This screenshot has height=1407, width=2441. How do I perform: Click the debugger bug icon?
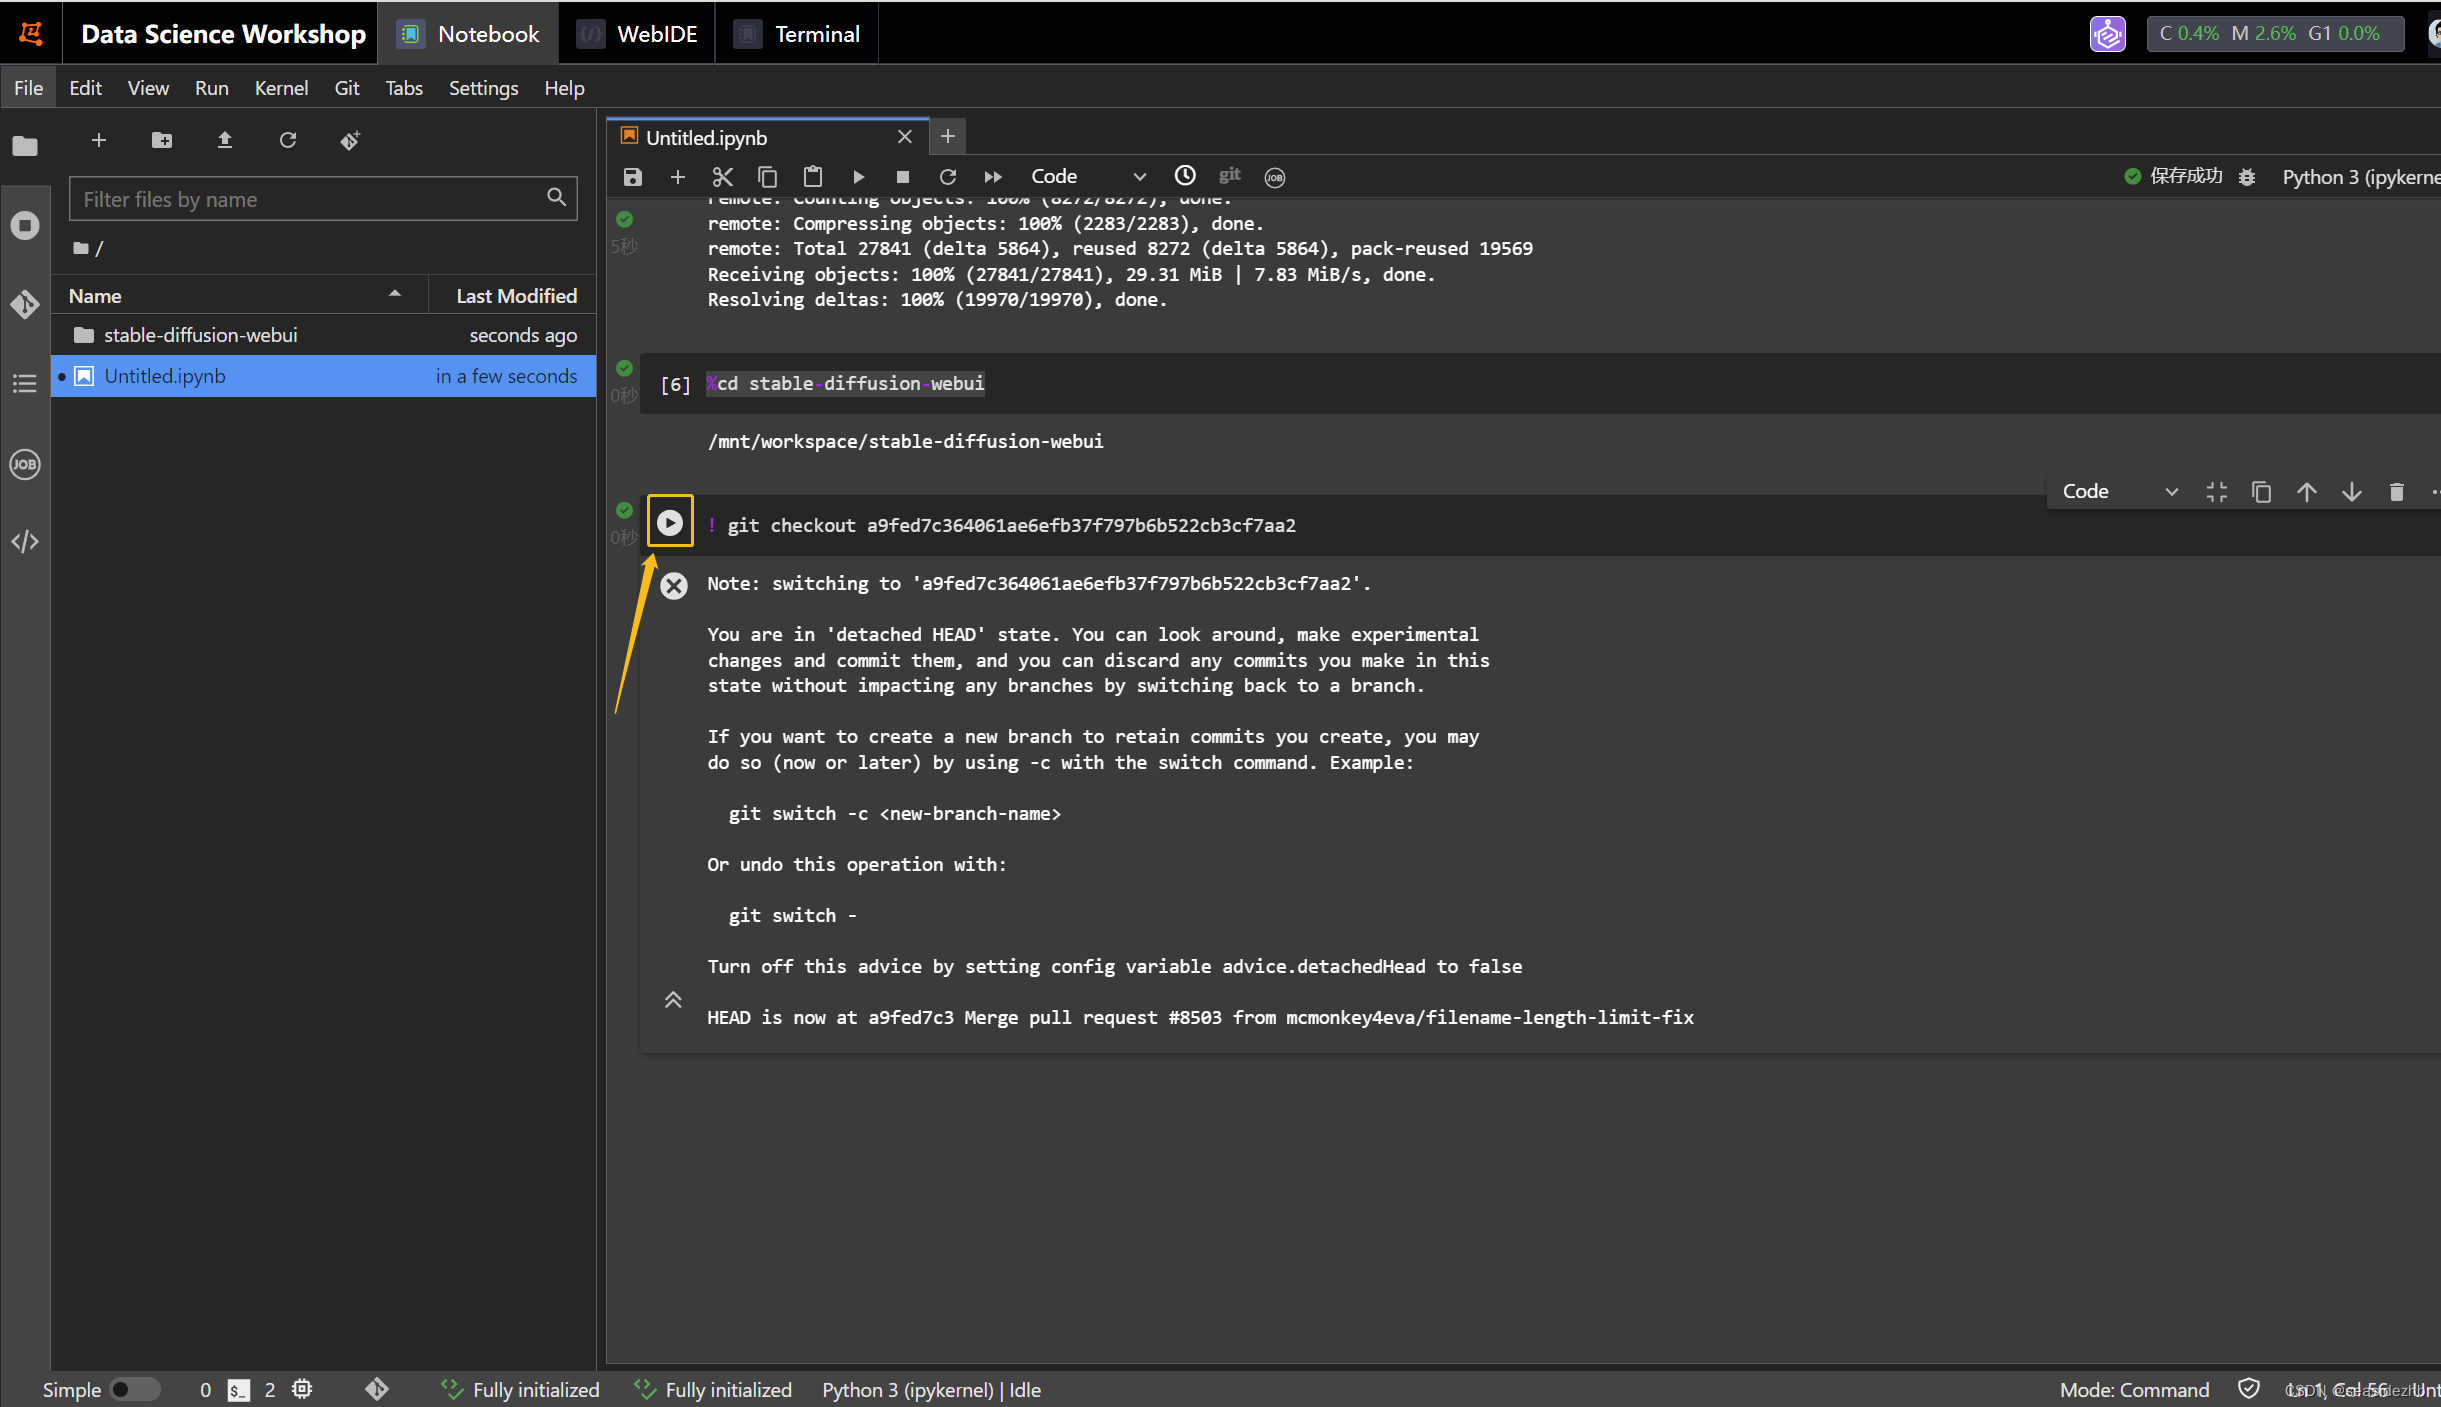click(x=2246, y=177)
